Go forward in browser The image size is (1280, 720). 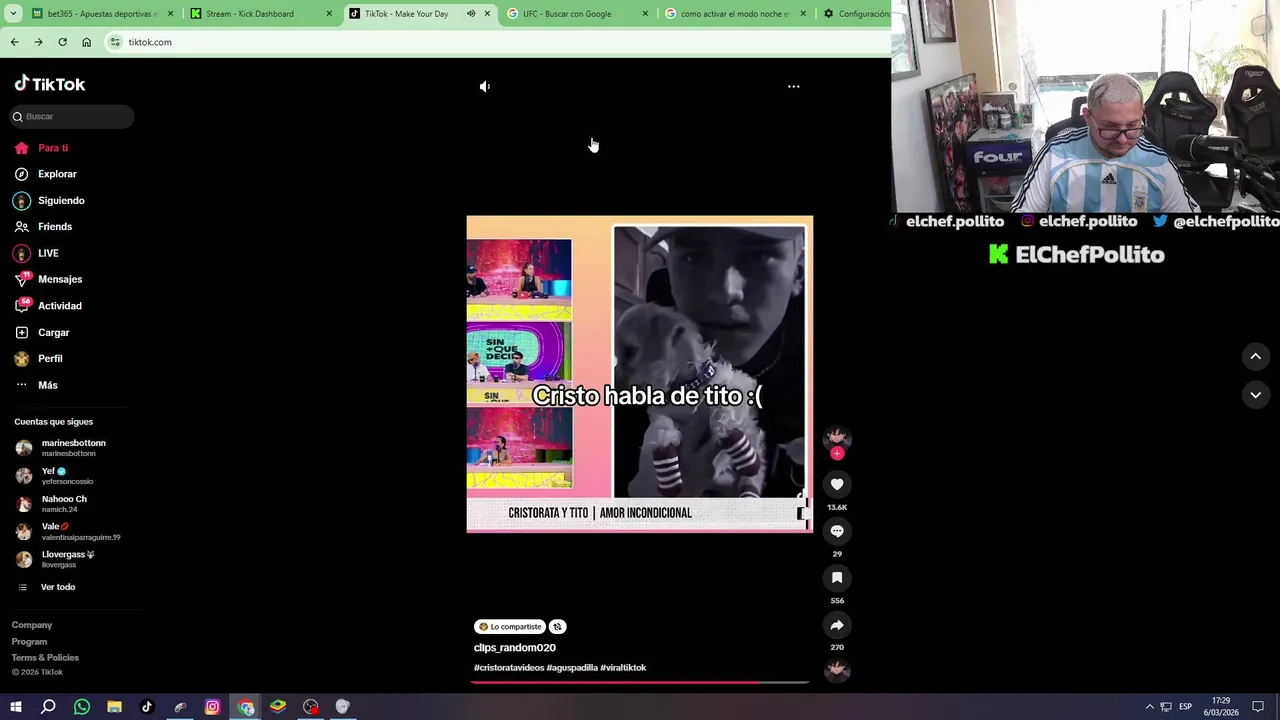point(38,42)
